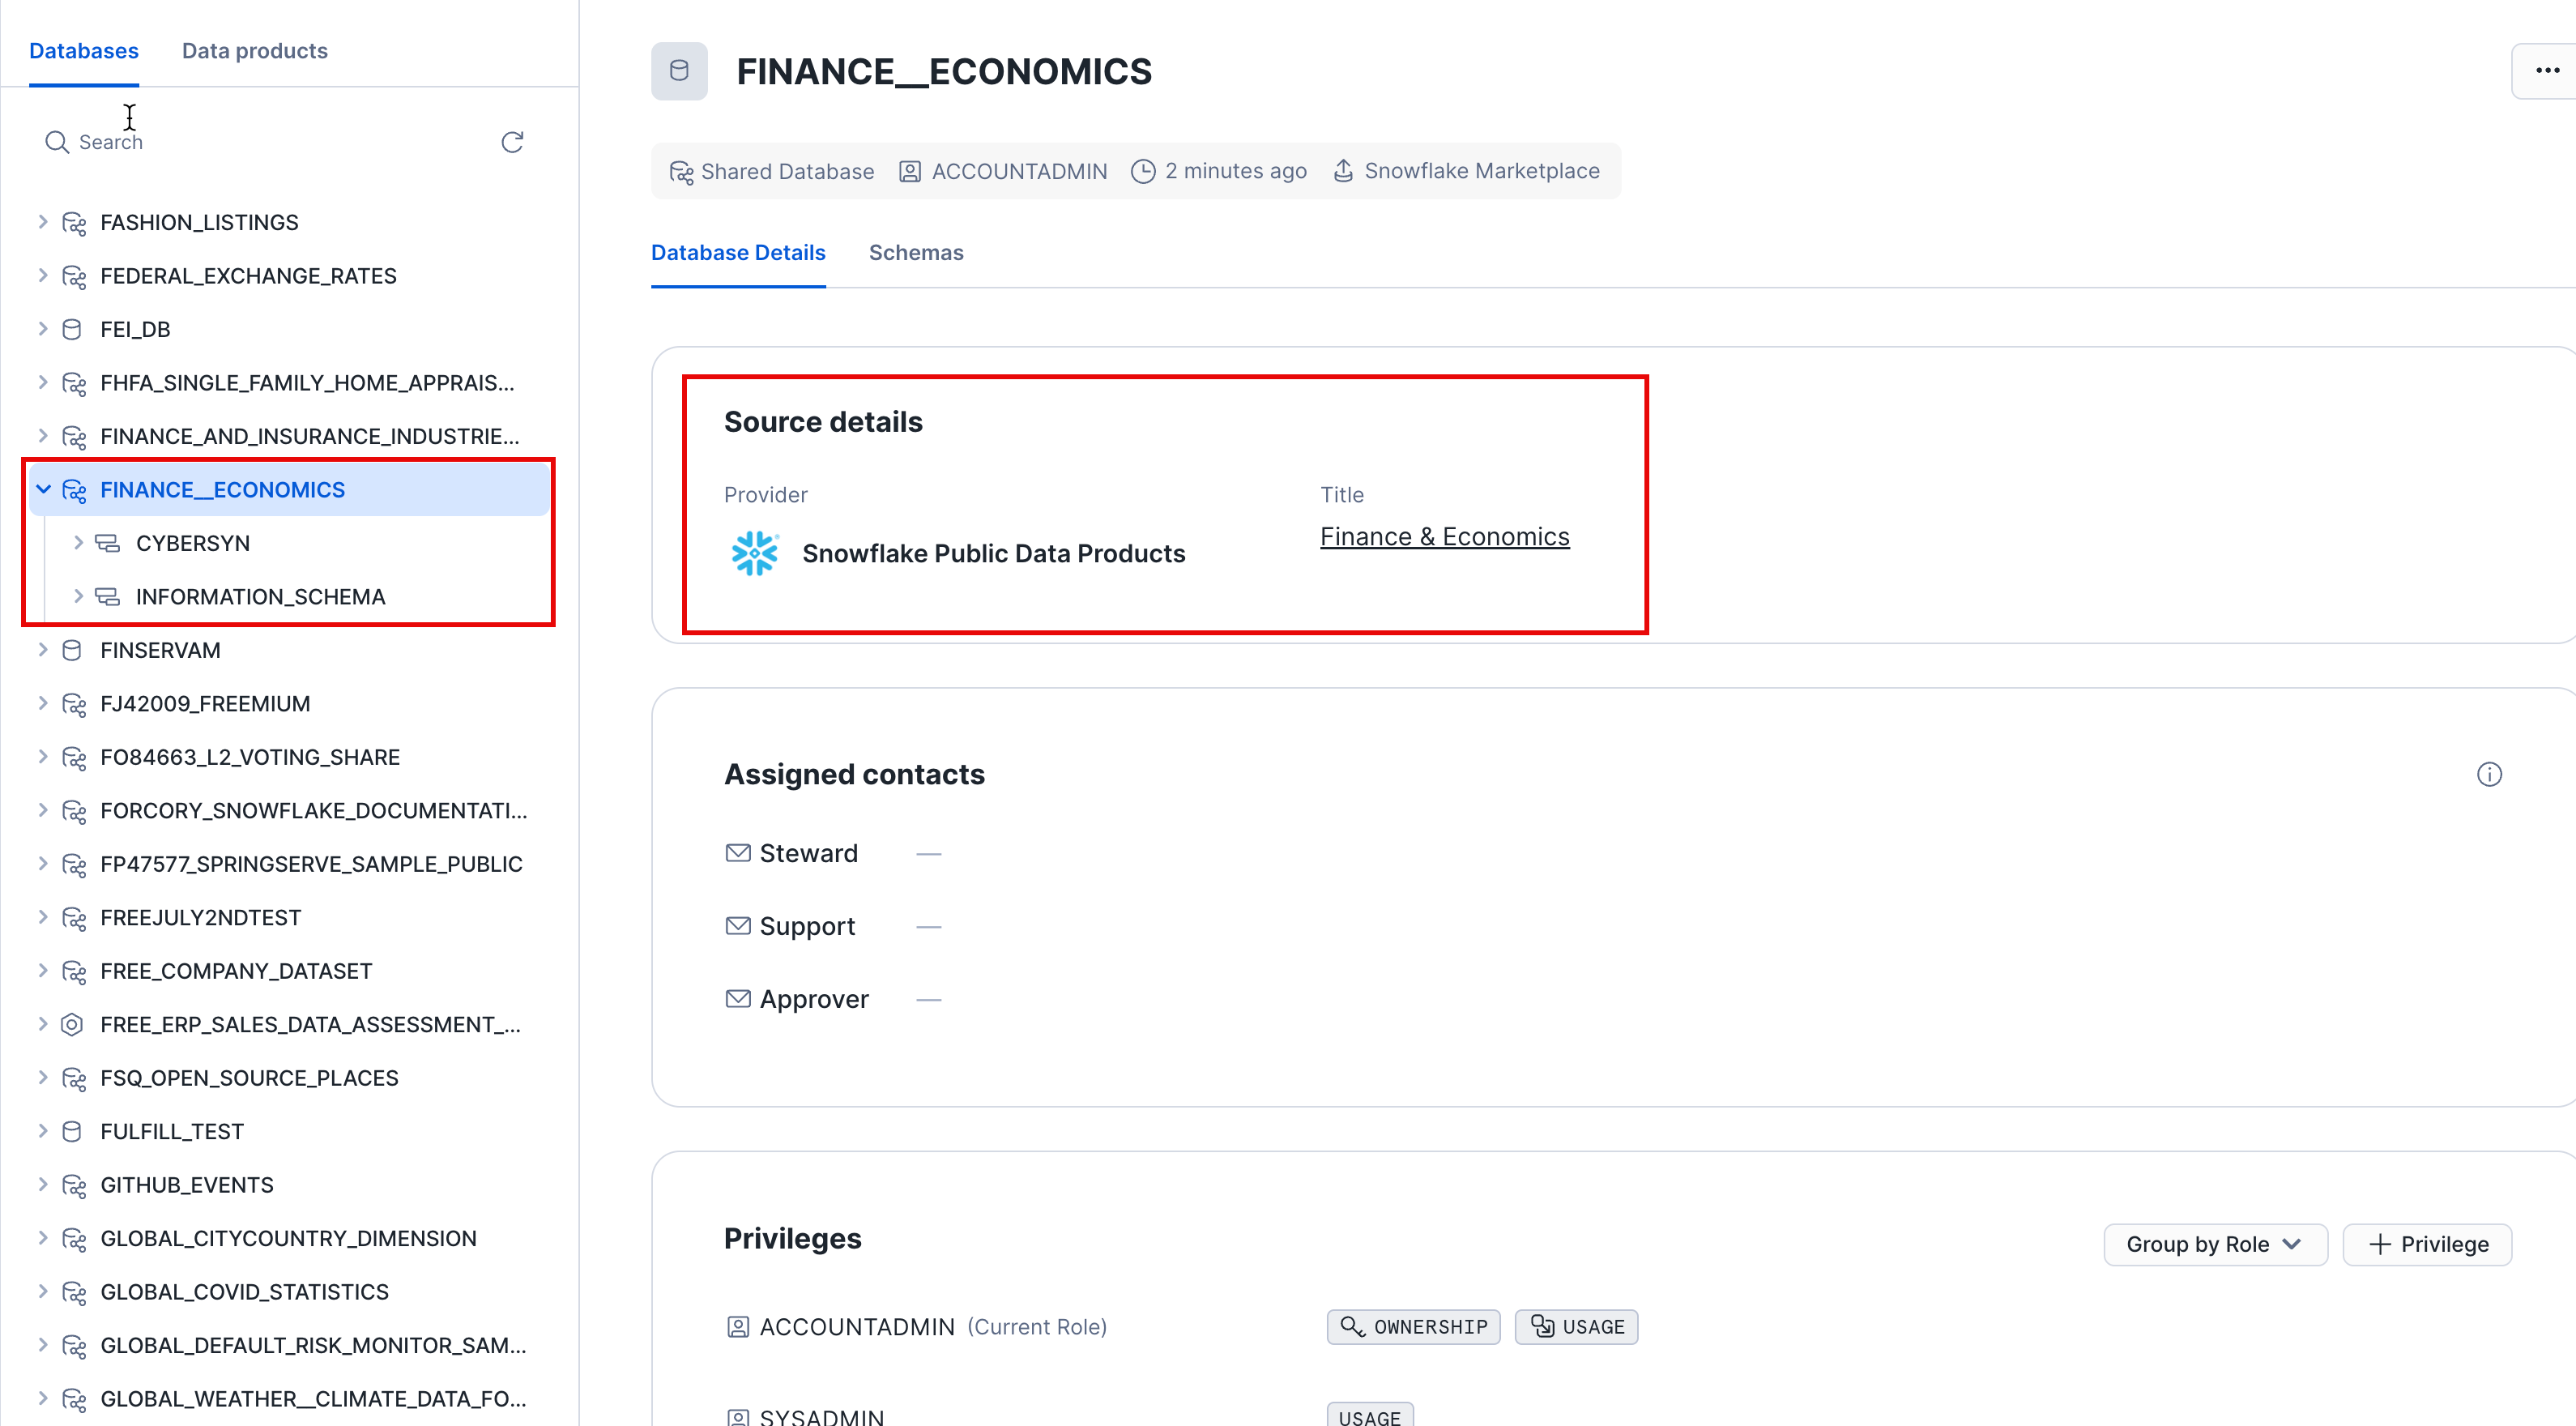Open the more options ellipsis button
The height and width of the screenshot is (1426, 2576).
point(2546,70)
